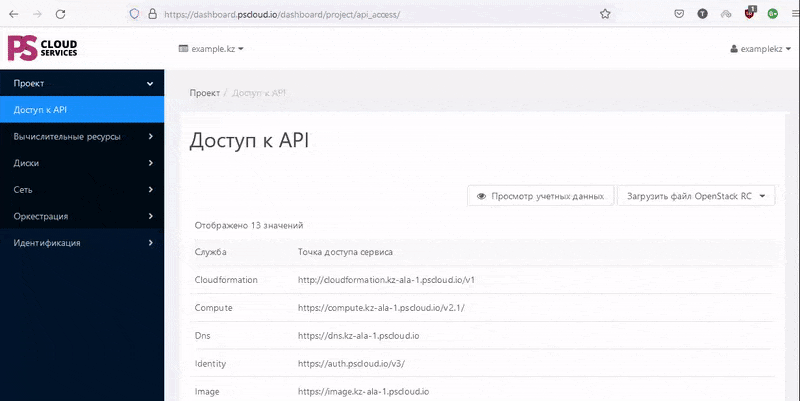This screenshot has height=401, width=800.
Task: Click the Compute service name
Action: tap(213, 308)
